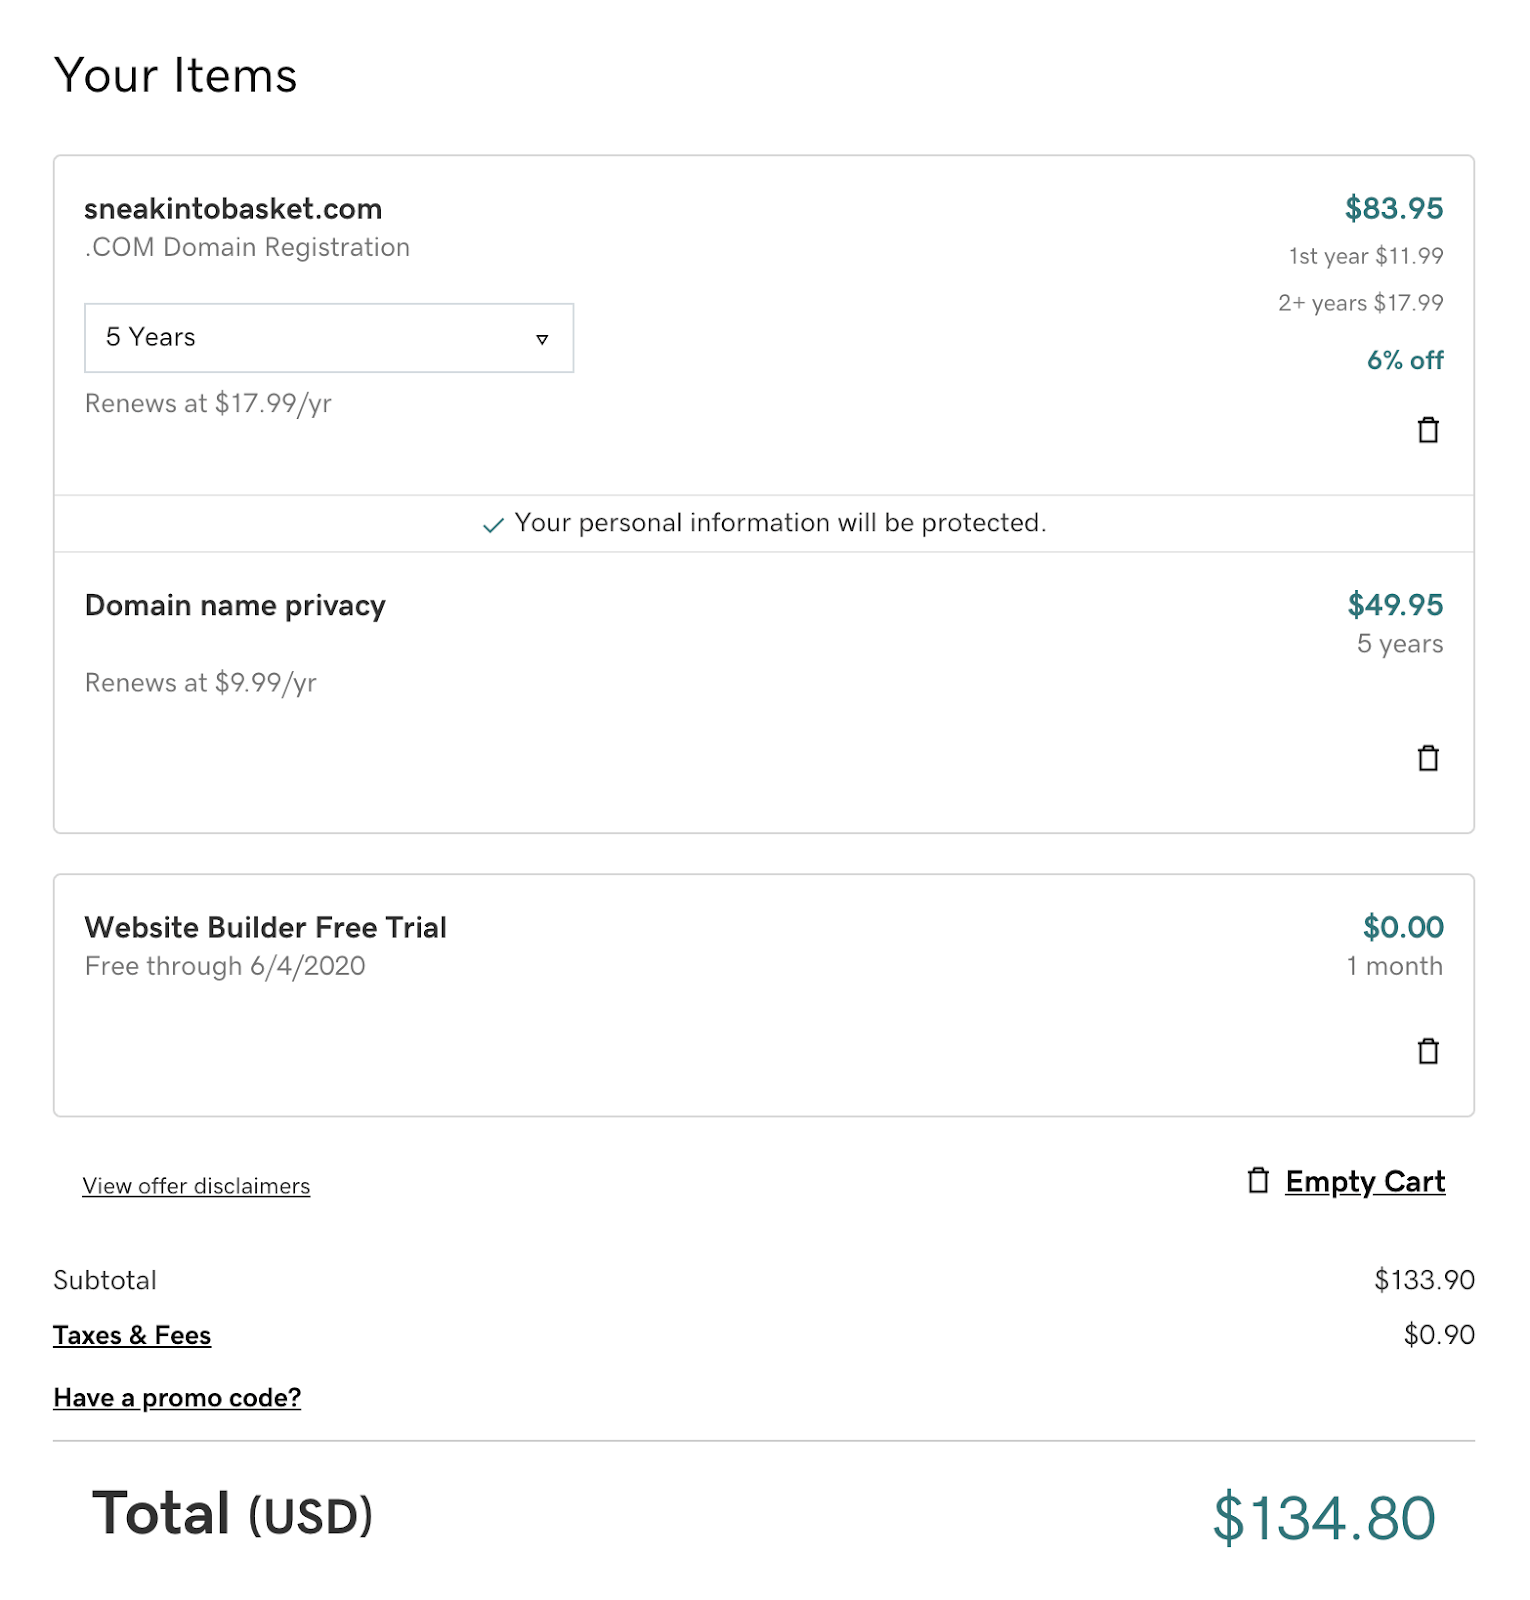Screen dimensions: 1530x1600
Task: Click the sneakintobasket.com domain name
Action: click(233, 208)
